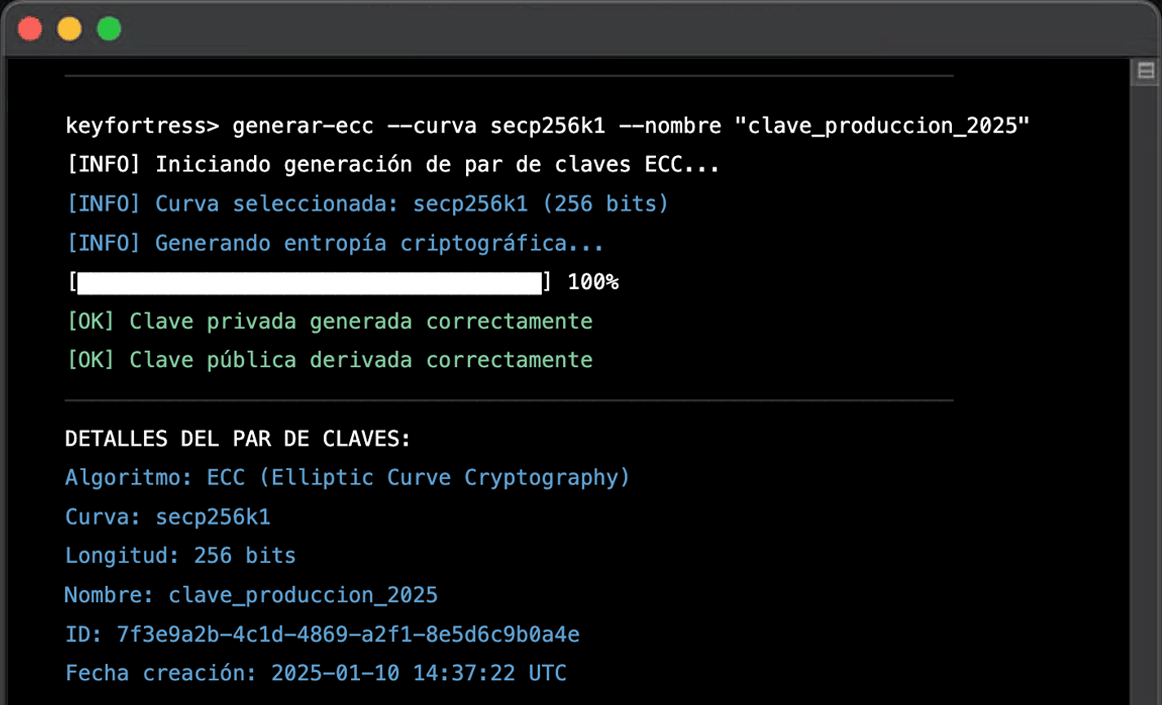Minimize the window using the yellow button
The height and width of the screenshot is (705, 1162).
(x=69, y=29)
